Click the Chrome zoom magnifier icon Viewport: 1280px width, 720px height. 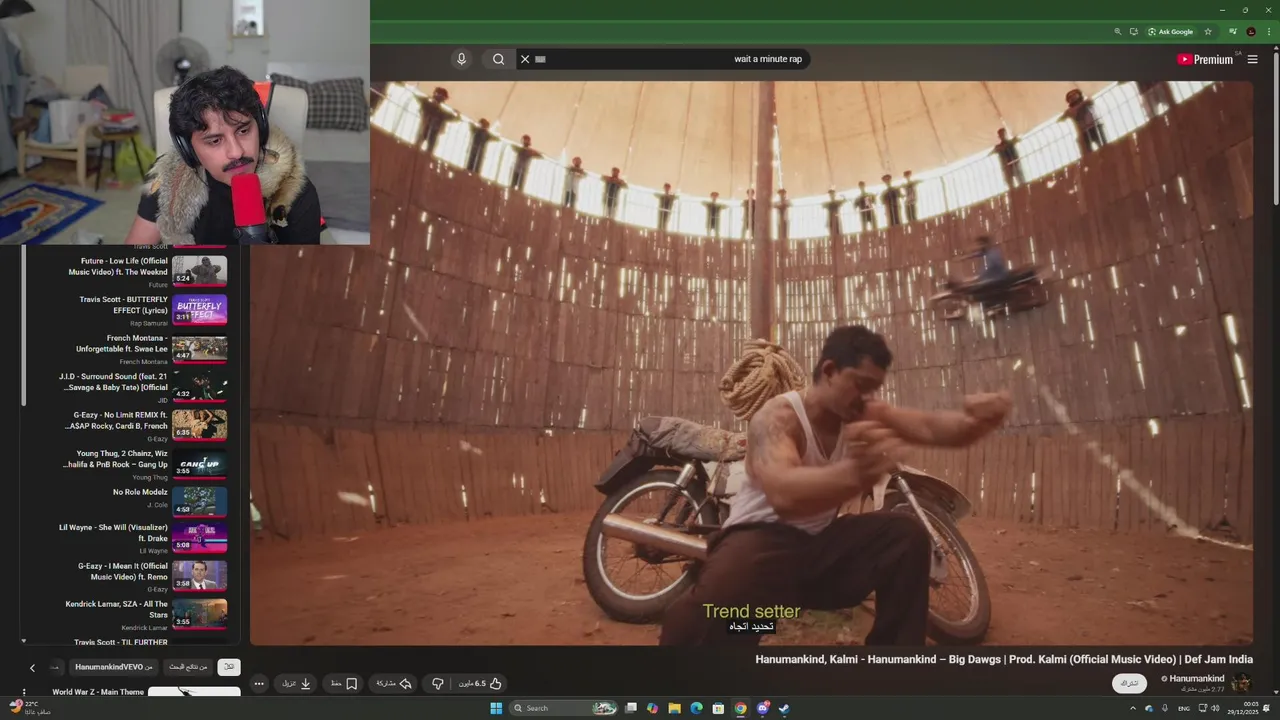click(x=1117, y=32)
